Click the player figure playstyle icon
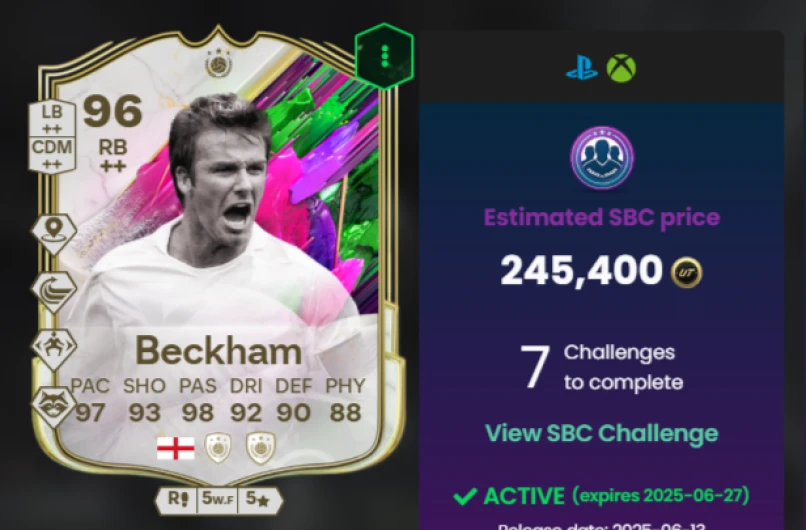 54,349
